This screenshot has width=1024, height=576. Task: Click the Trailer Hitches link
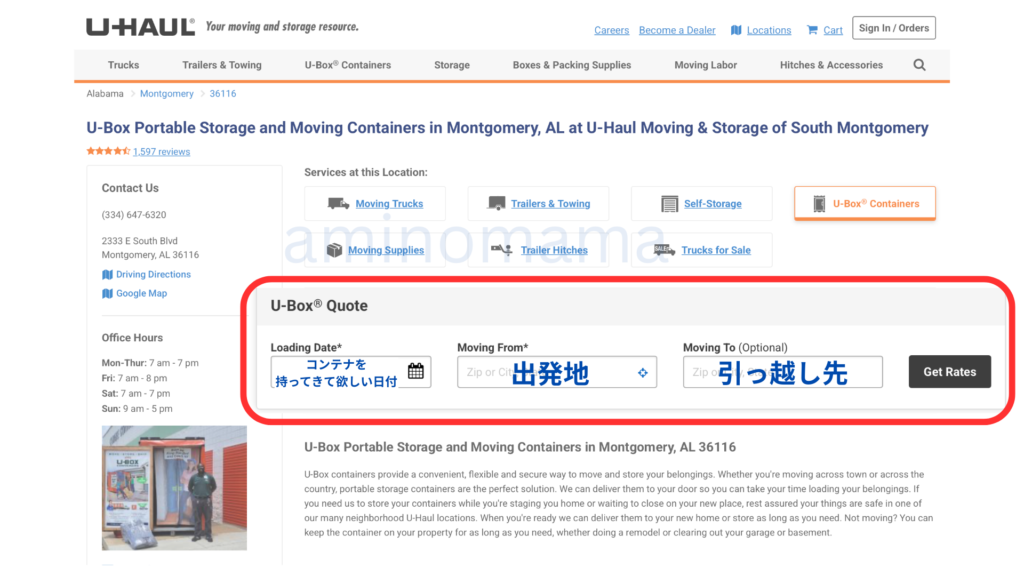554,250
